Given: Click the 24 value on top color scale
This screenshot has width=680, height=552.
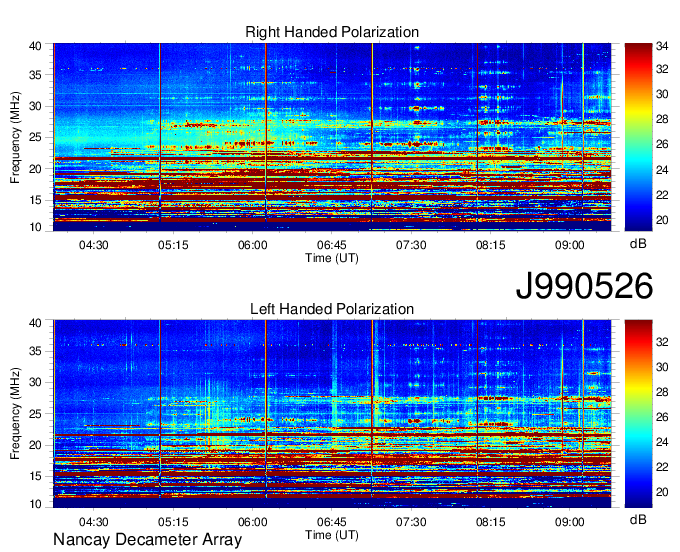Looking at the screenshot, I should [x=662, y=170].
